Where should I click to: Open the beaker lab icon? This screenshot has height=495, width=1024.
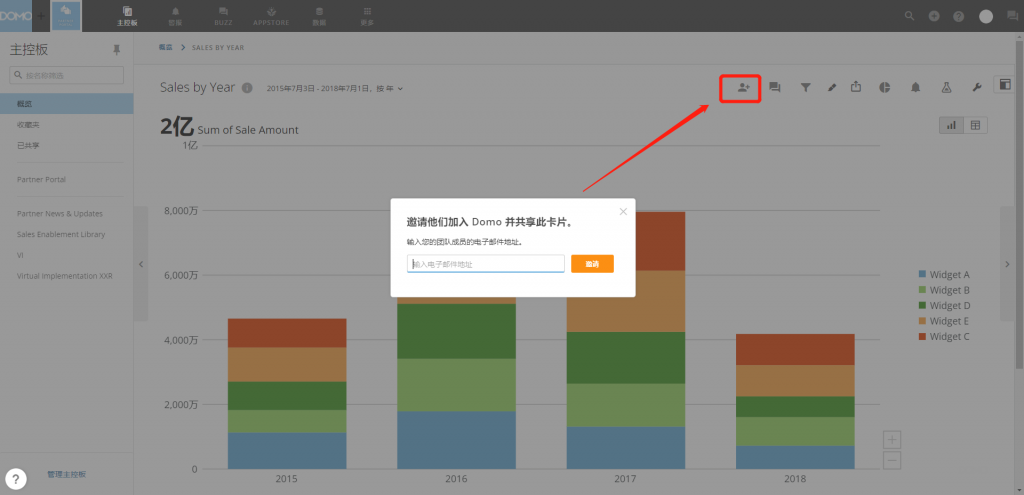(945, 88)
